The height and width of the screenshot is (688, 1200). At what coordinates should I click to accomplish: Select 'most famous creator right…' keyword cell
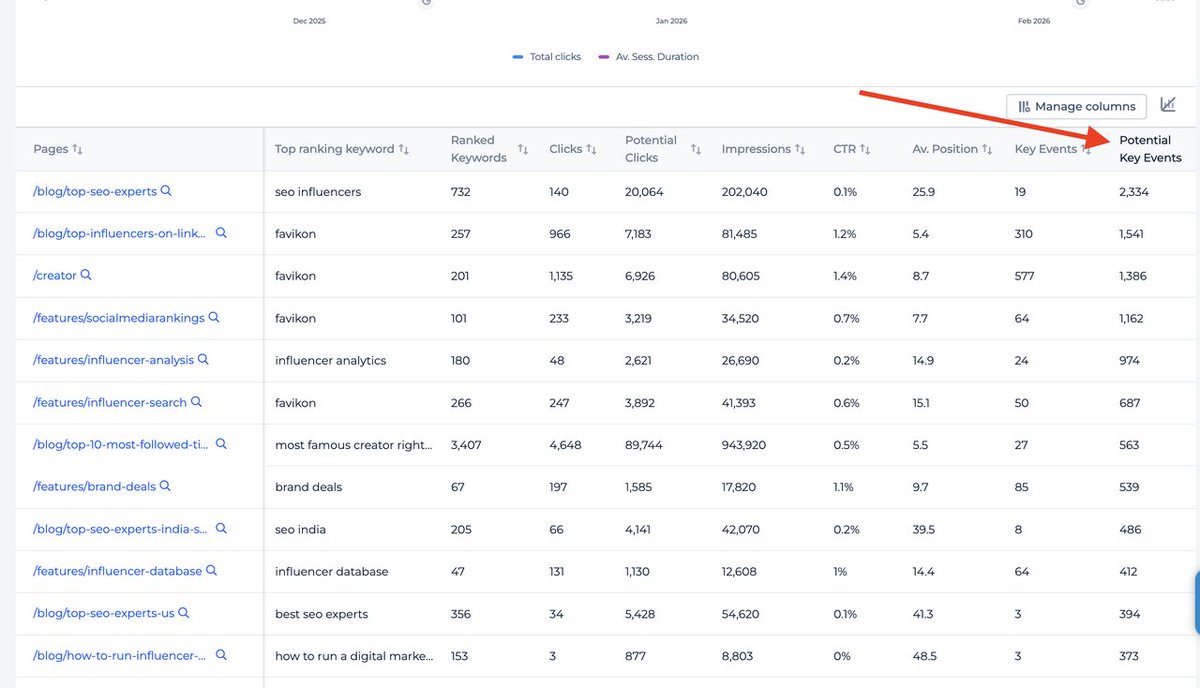[x=354, y=445]
